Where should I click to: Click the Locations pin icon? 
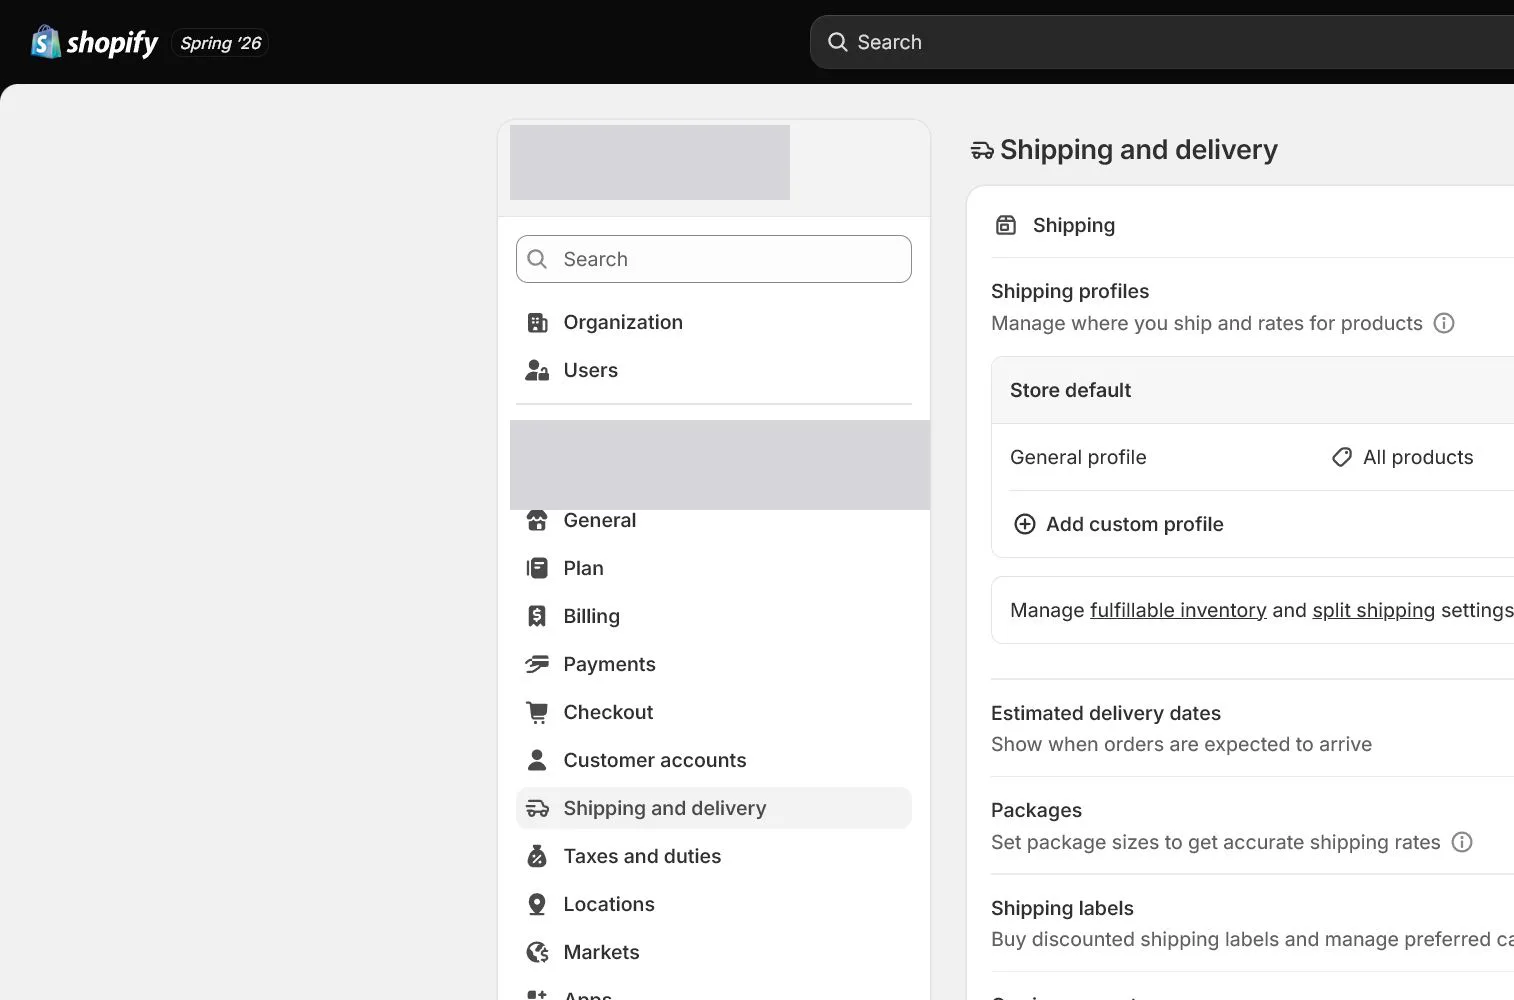[537, 904]
